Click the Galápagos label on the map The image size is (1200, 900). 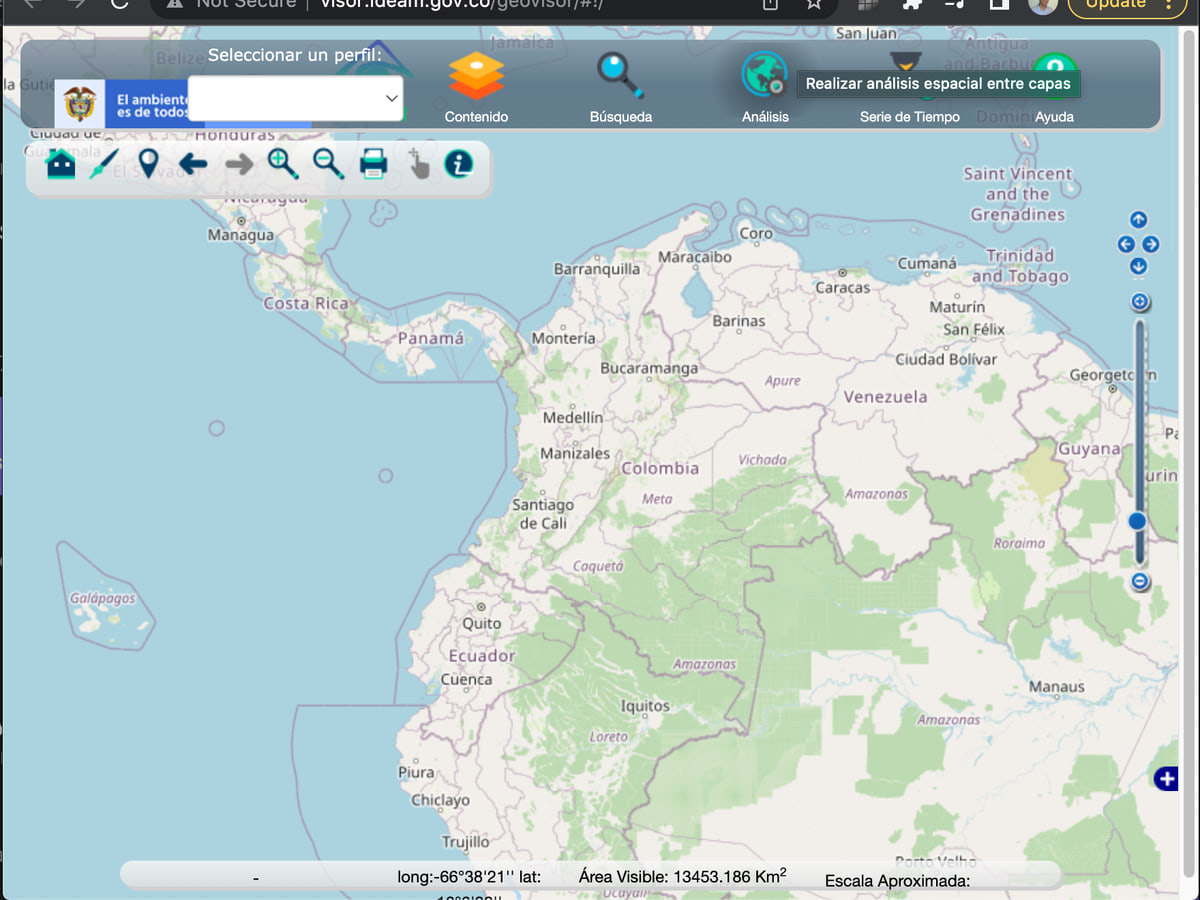click(102, 598)
